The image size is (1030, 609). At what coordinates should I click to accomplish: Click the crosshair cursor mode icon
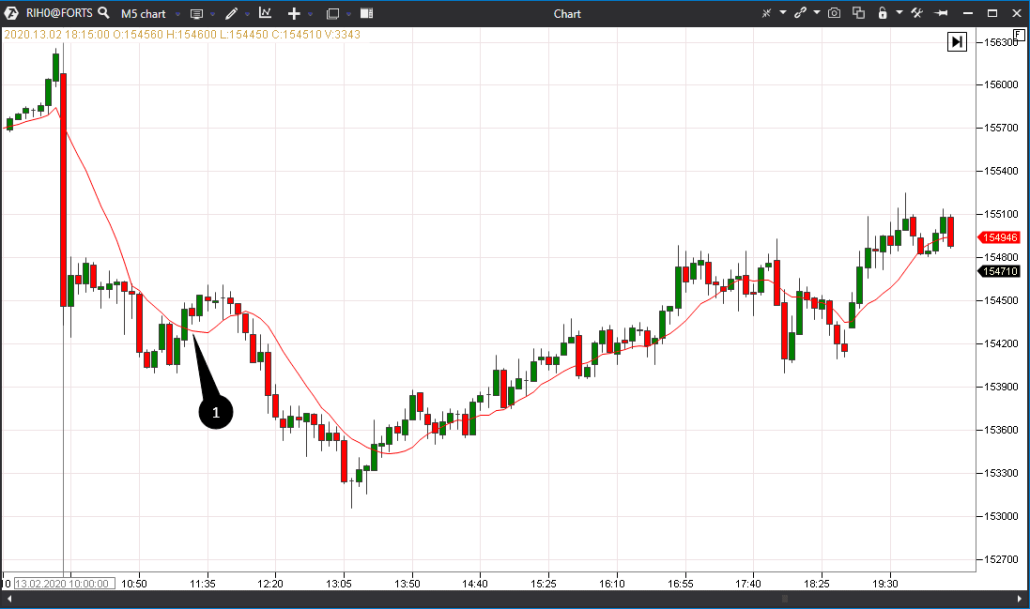[x=767, y=13]
